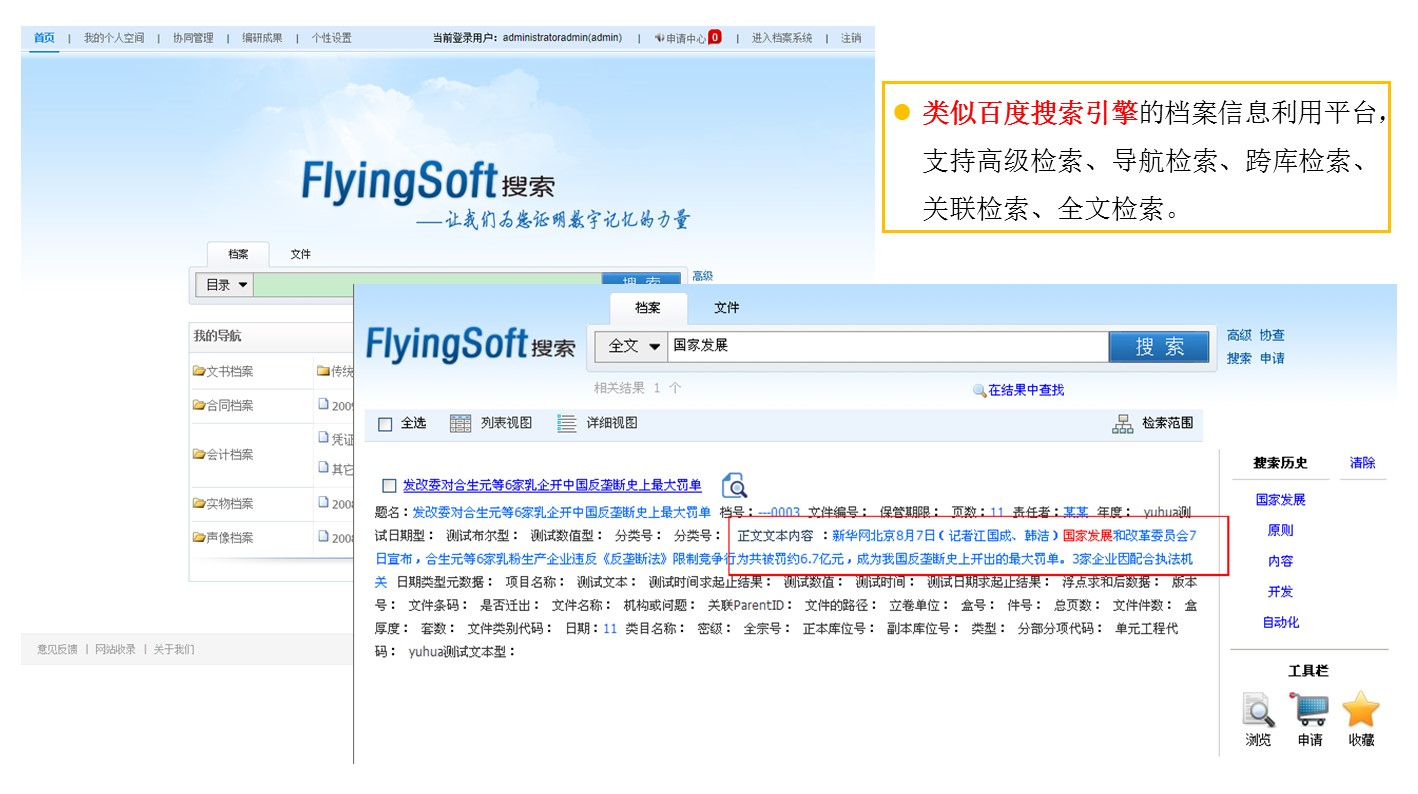Open 我的个人空间 menu item
The height and width of the screenshot is (794, 1418).
[x=114, y=38]
